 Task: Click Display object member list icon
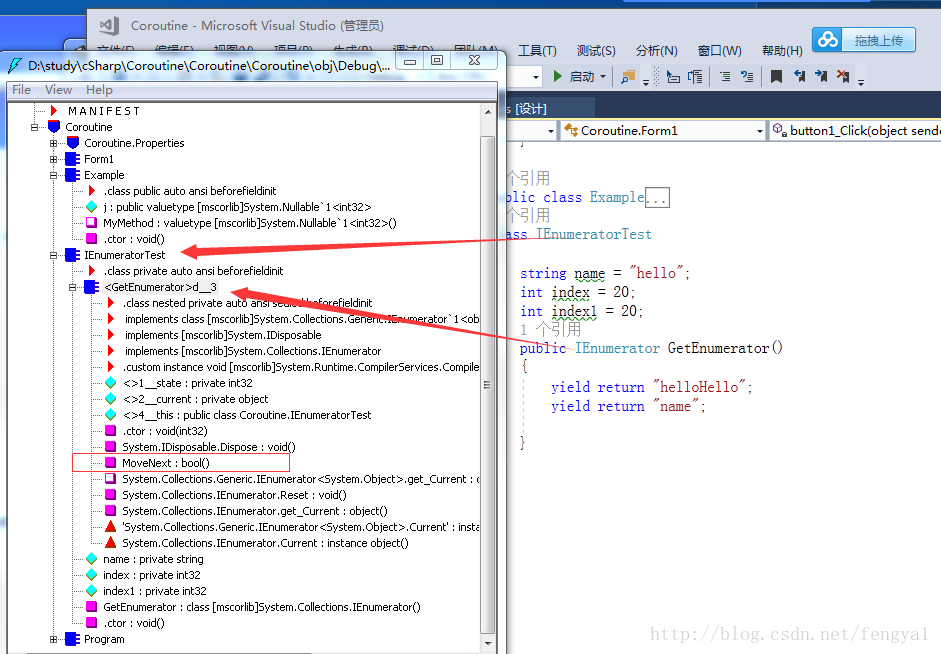click(x=673, y=77)
